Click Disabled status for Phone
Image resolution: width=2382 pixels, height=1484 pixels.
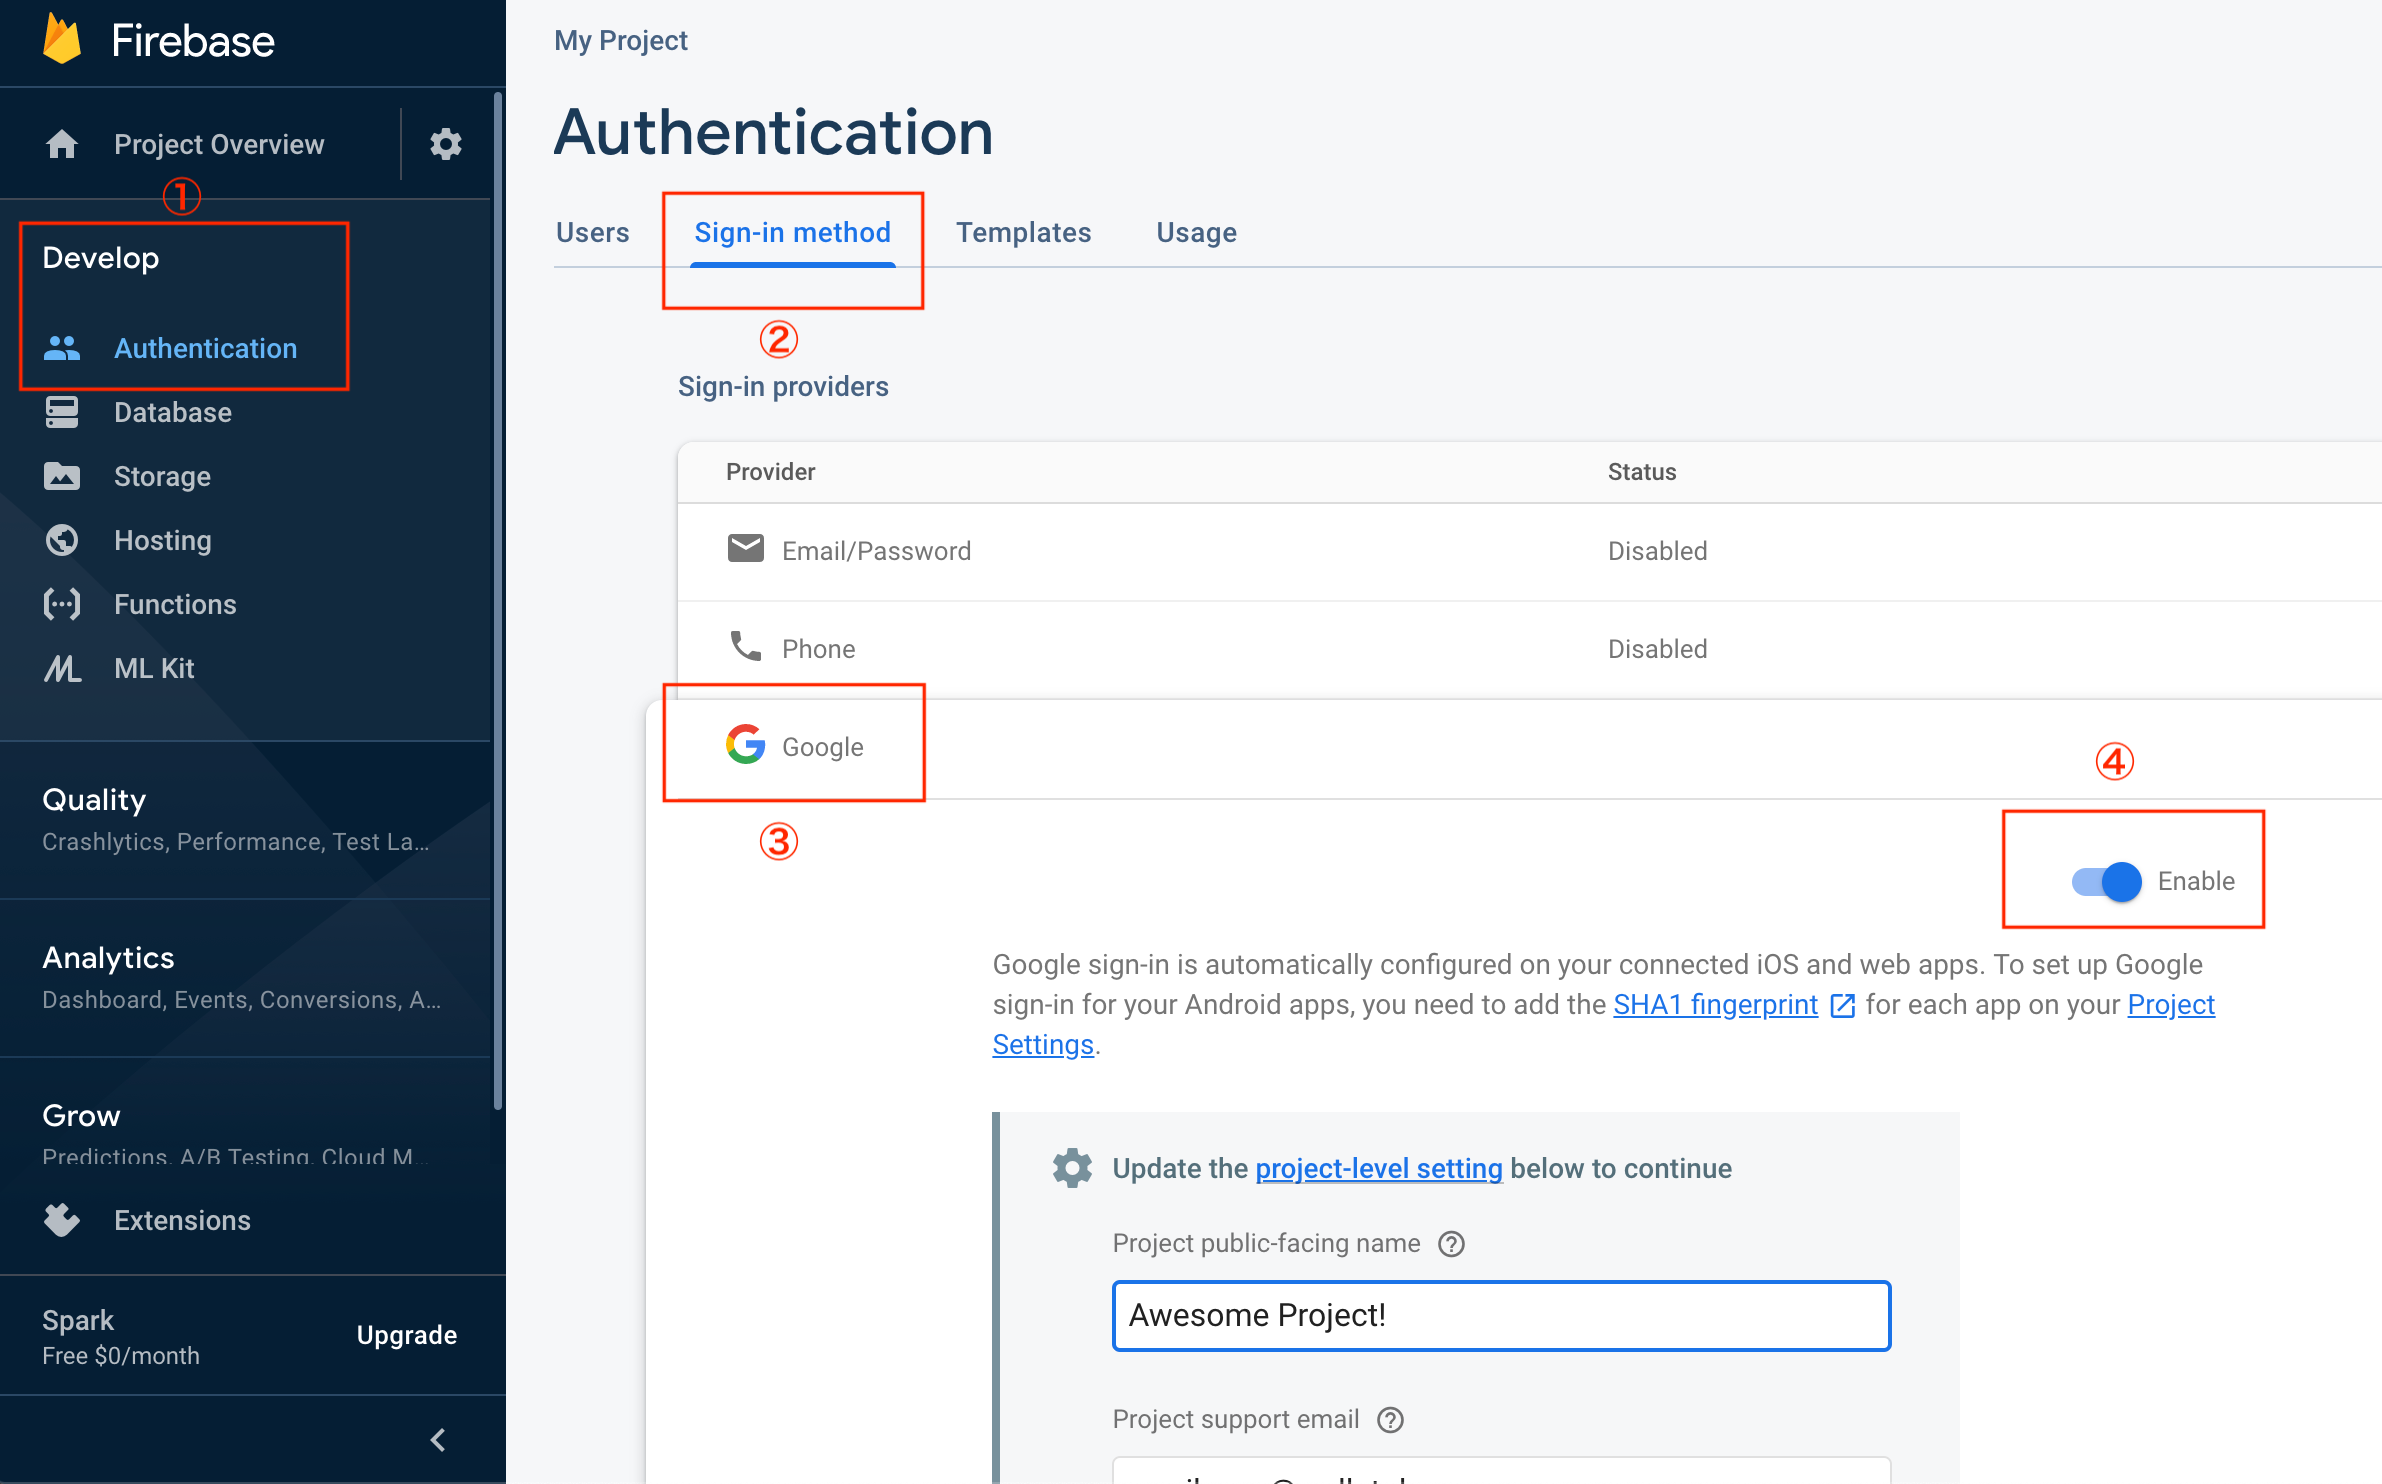click(1657, 649)
